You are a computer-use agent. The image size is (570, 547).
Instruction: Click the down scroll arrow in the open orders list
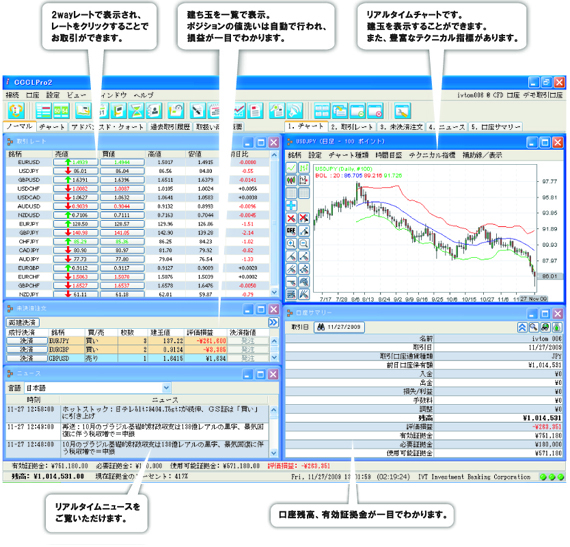(x=274, y=358)
